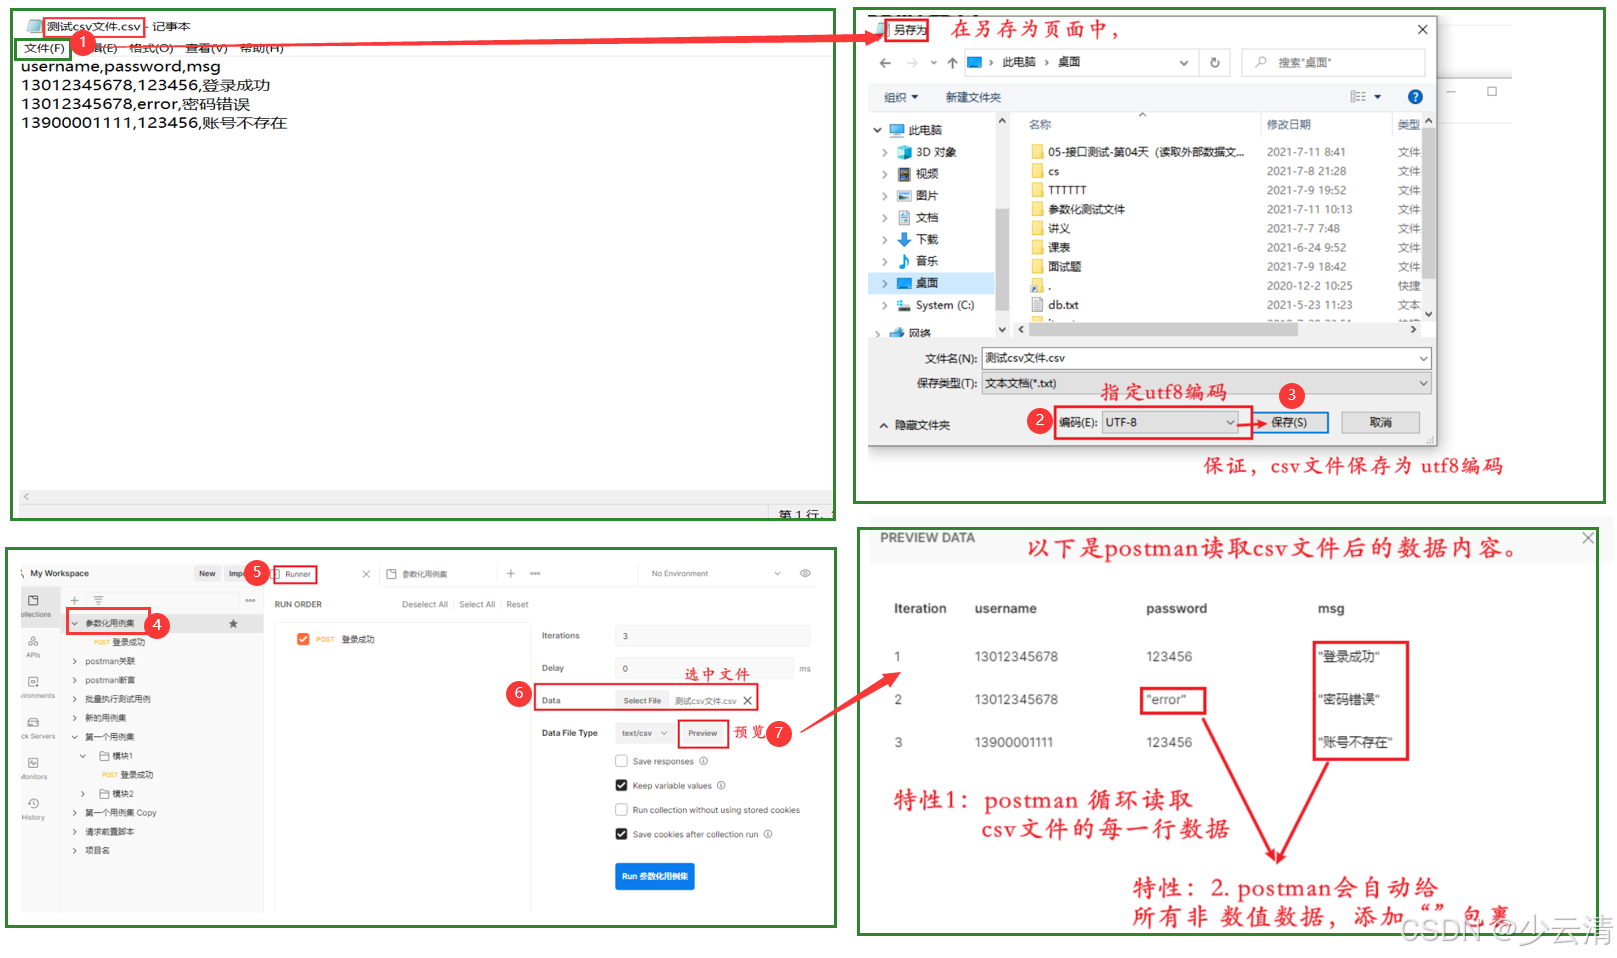Screen dimensions: 1617x958
Task: Open the 格式(O) menu in Notepad
Action: (151, 48)
